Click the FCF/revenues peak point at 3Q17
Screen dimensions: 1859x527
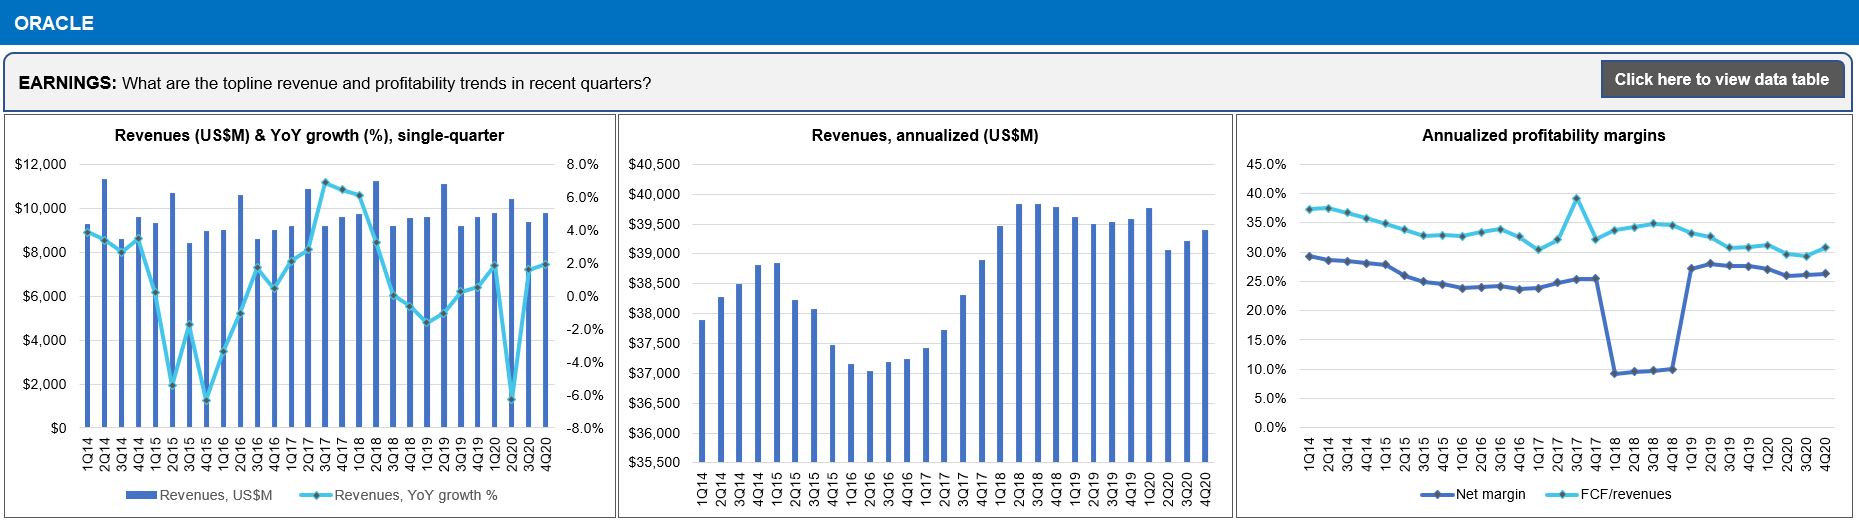click(1576, 198)
